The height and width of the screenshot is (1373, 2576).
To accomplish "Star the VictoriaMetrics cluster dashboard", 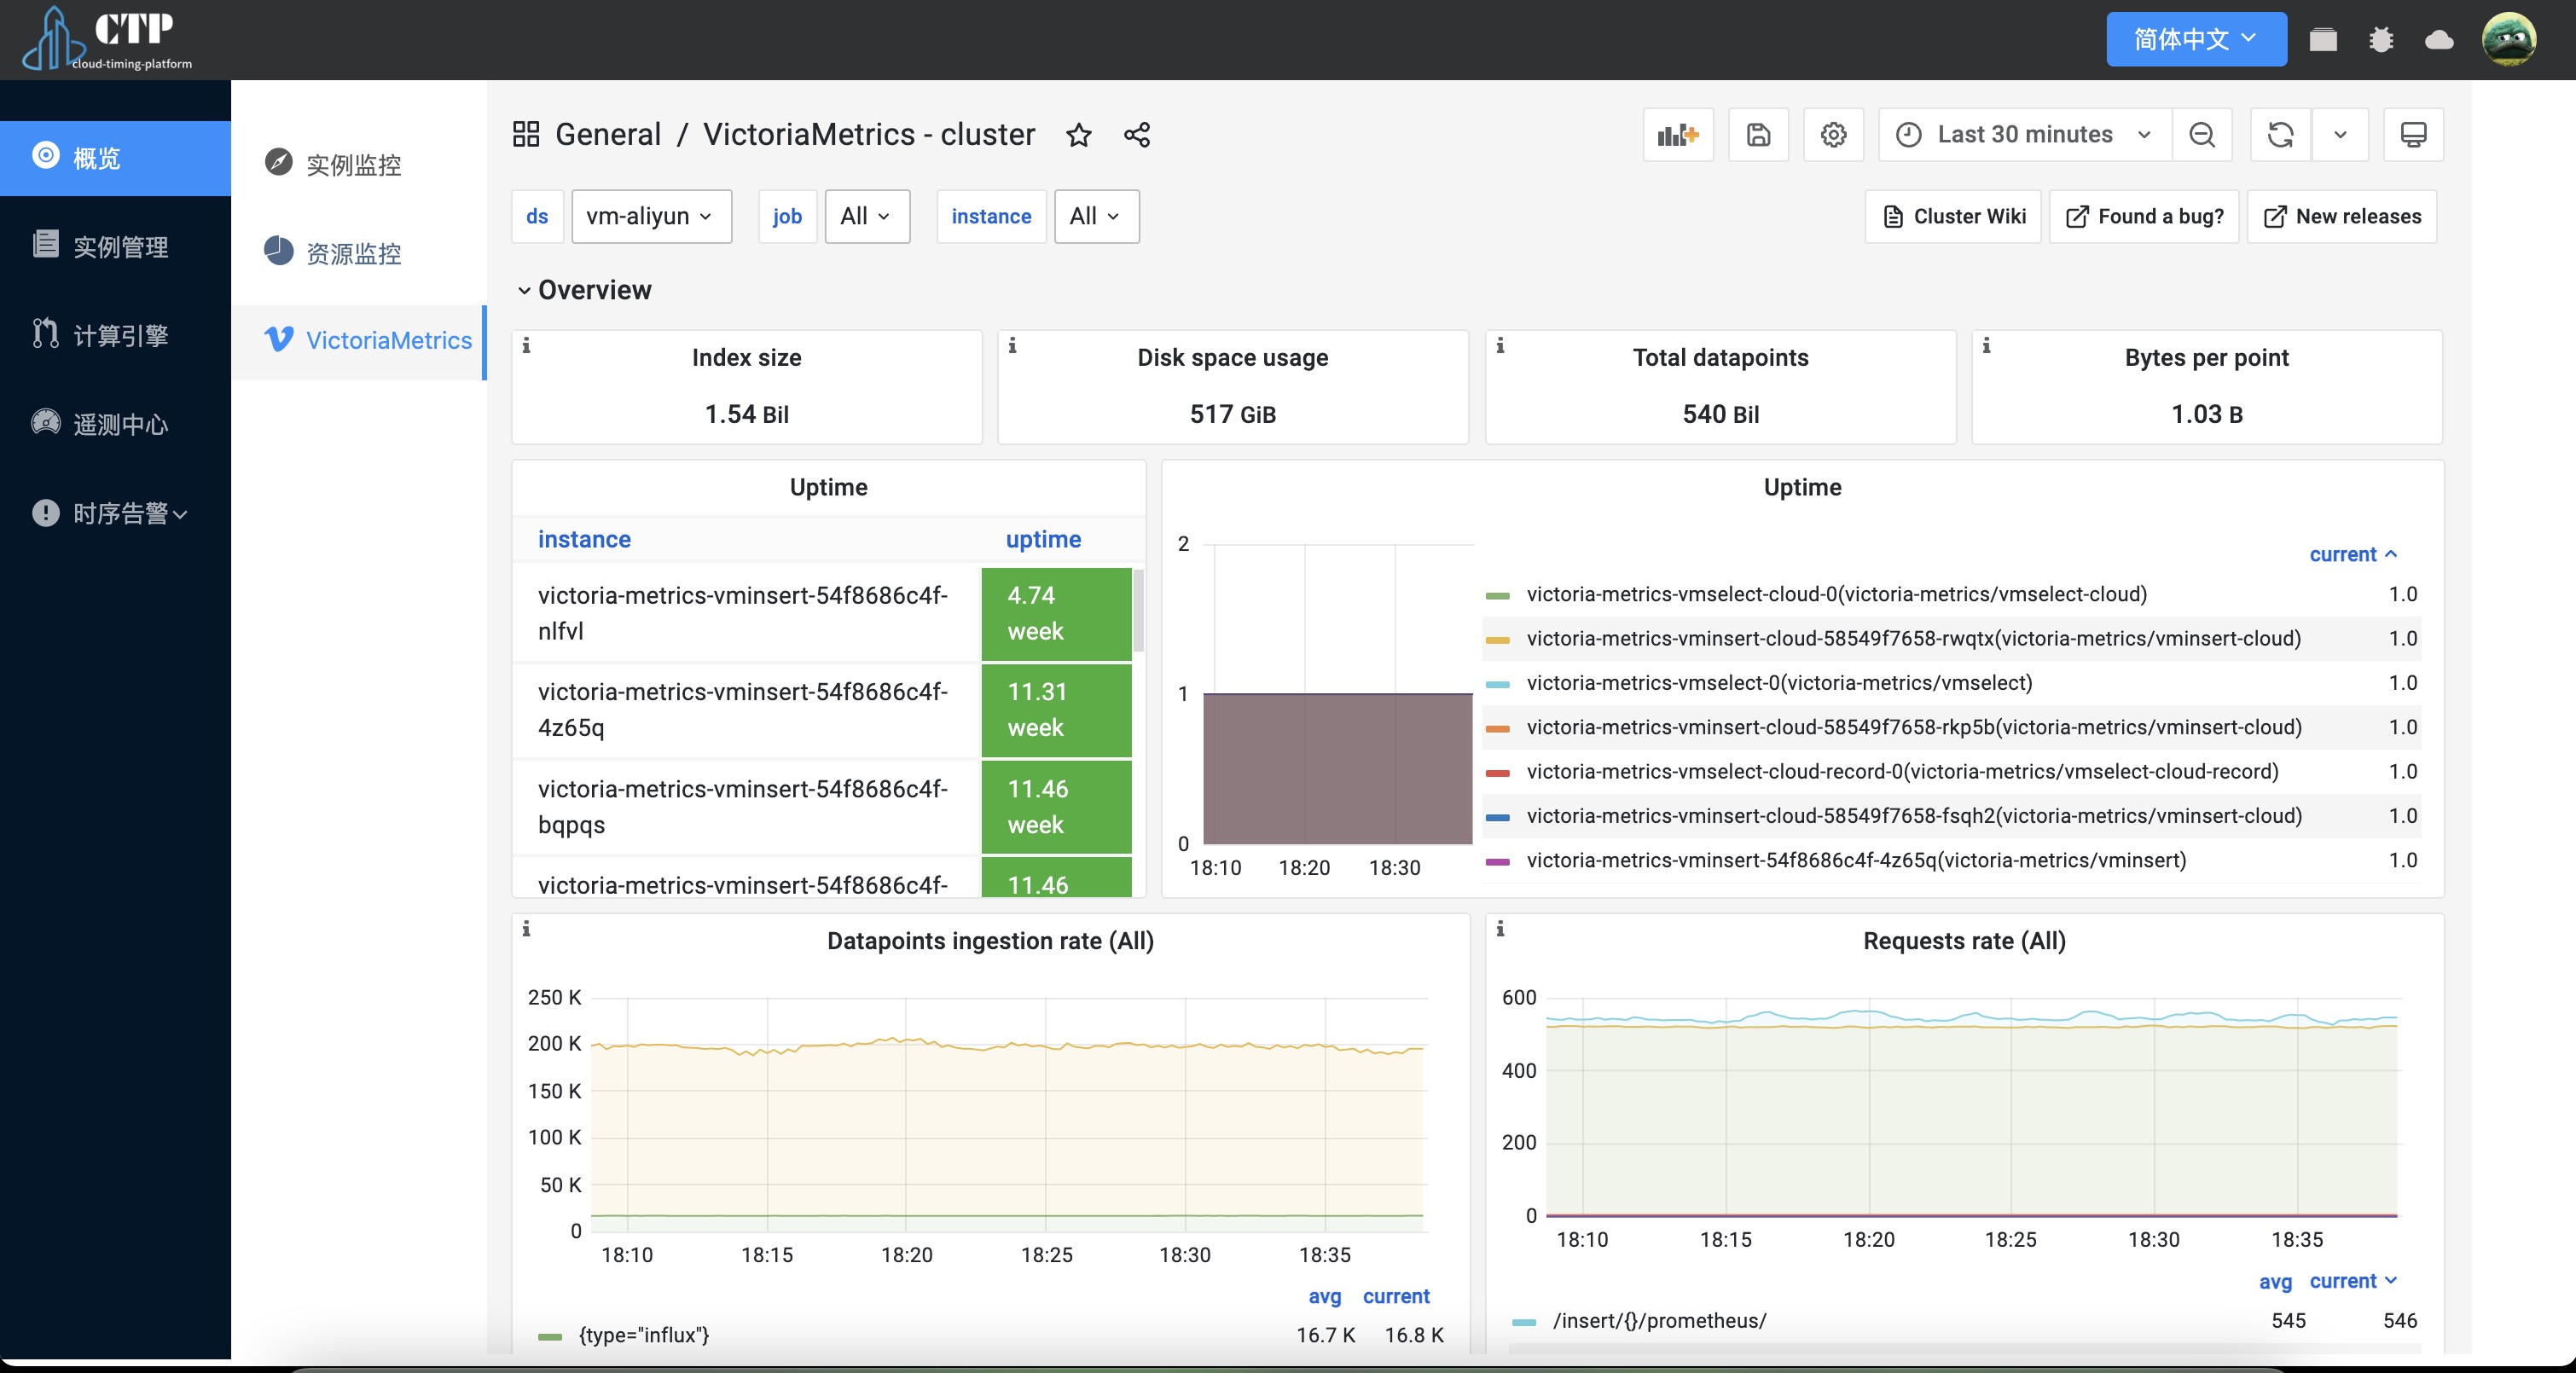I will click(1079, 135).
